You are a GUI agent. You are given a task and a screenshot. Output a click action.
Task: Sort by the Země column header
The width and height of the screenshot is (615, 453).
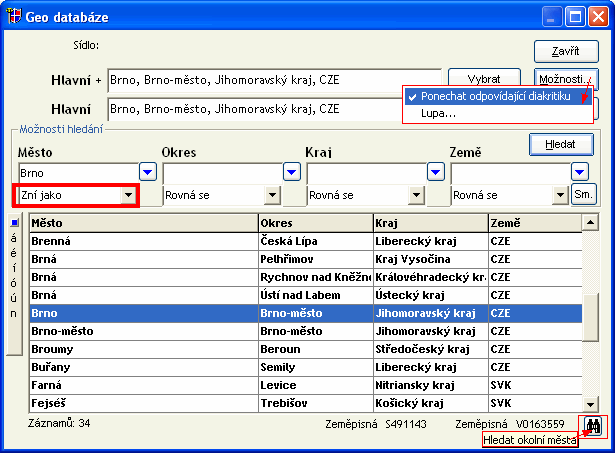(535, 223)
